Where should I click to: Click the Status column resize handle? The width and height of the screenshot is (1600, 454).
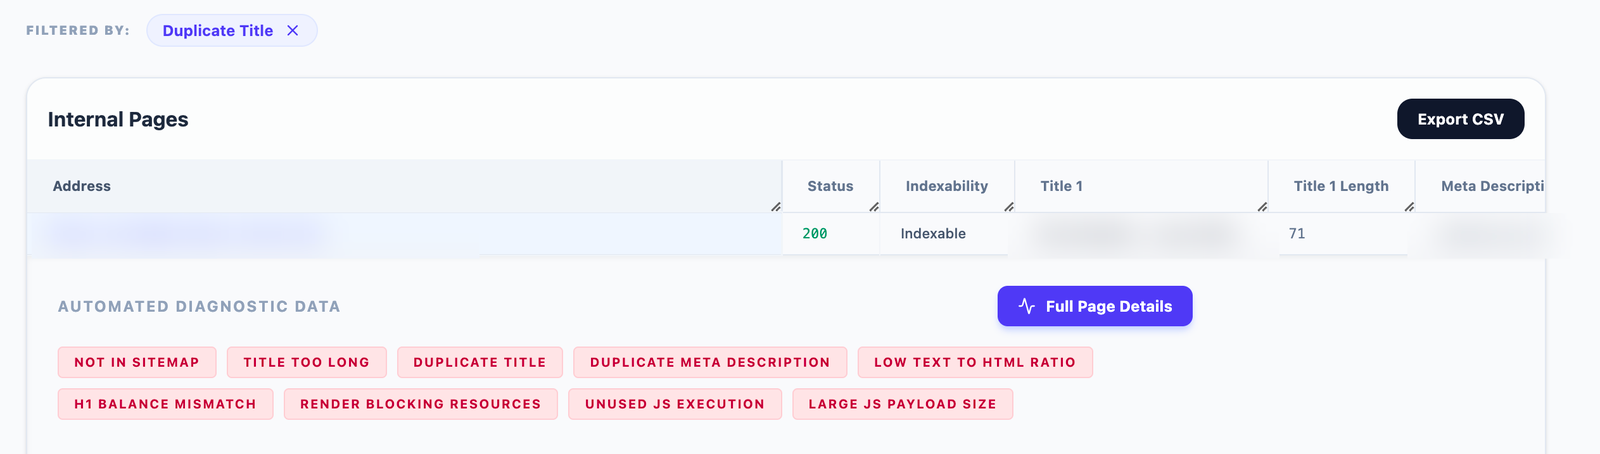click(873, 206)
